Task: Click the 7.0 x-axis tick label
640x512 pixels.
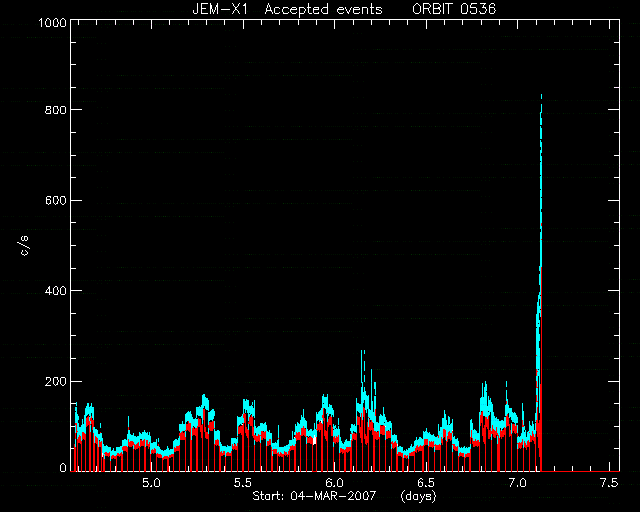Action: tap(517, 483)
